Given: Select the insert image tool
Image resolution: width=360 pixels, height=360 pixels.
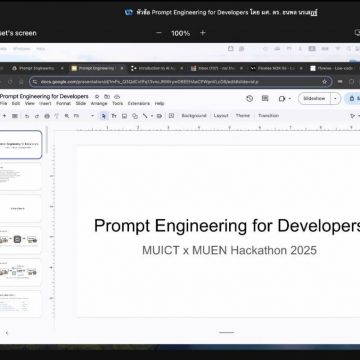Looking at the screenshot, I should [124, 116].
